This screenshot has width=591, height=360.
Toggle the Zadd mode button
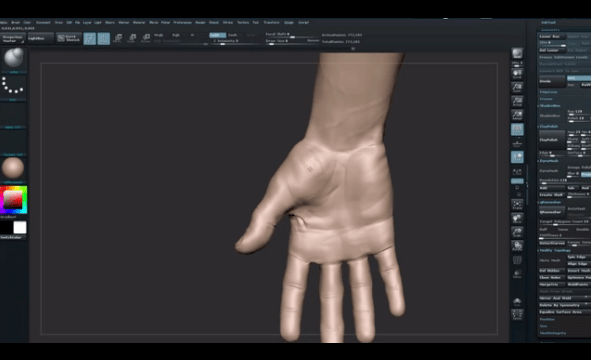[217, 35]
